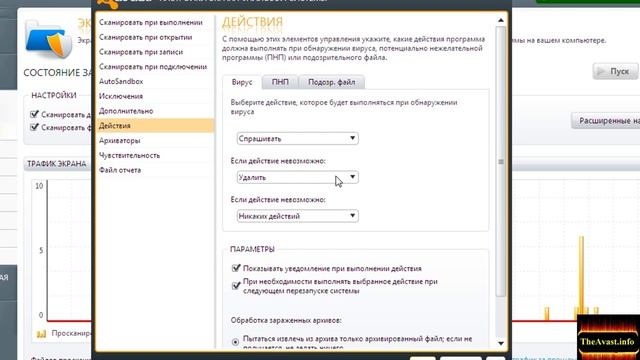Click 'Расширенные' settings button in background window
The height and width of the screenshot is (360, 640).
pyautogui.click(x=605, y=121)
